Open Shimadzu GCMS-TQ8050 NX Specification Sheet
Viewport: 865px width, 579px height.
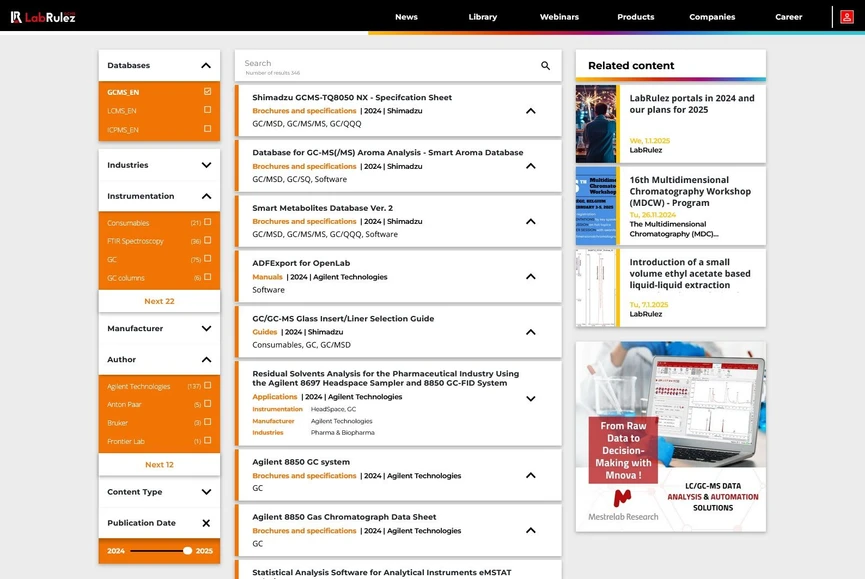tap(352, 98)
